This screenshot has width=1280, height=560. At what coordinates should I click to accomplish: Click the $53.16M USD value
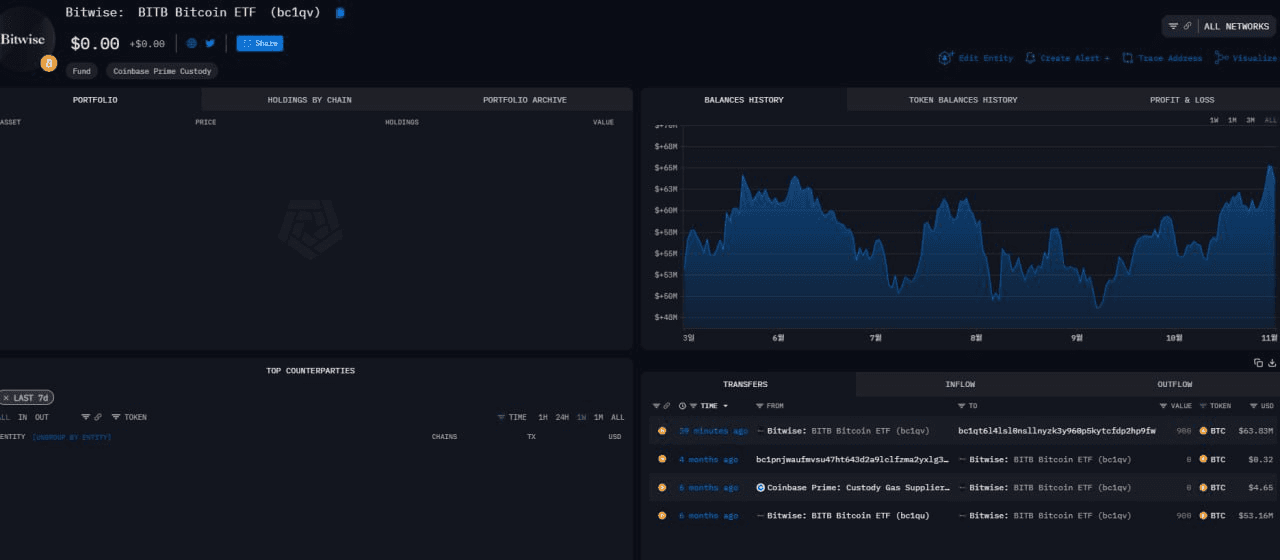tap(1257, 515)
